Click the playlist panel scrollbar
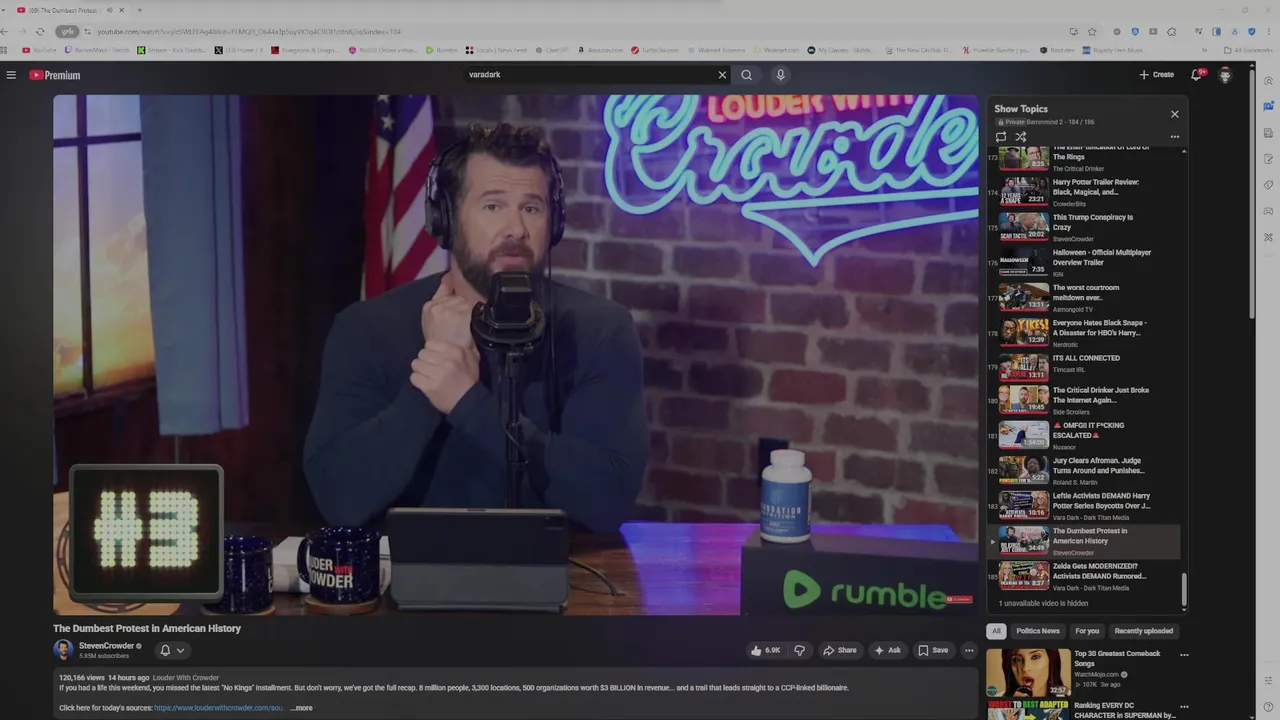Viewport: 1280px width, 720px height. 1185,590
